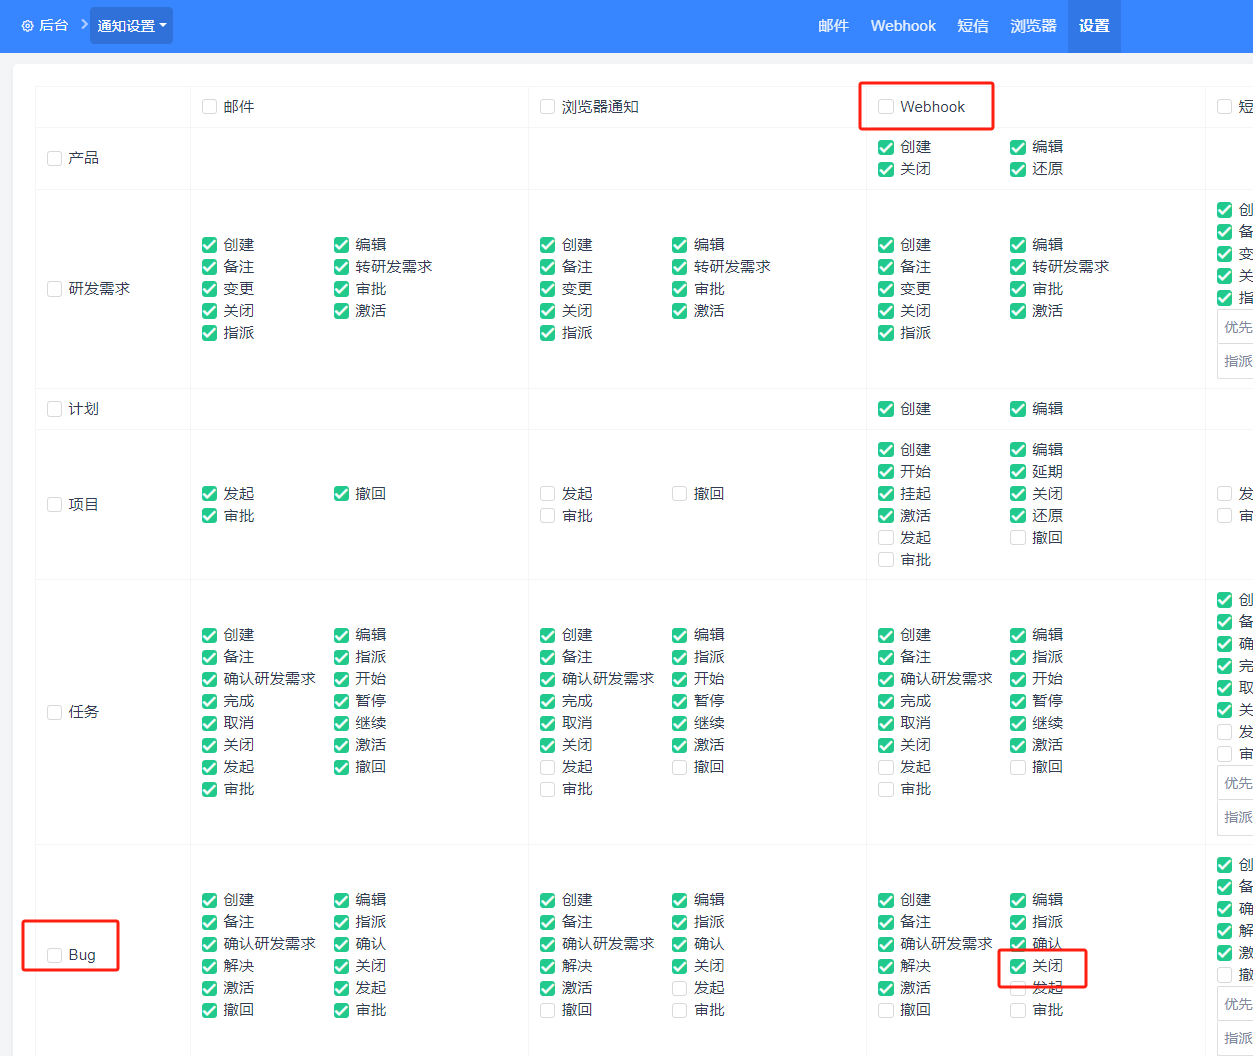Select the 任务 row checkbox
1253x1056 pixels.
coord(55,712)
